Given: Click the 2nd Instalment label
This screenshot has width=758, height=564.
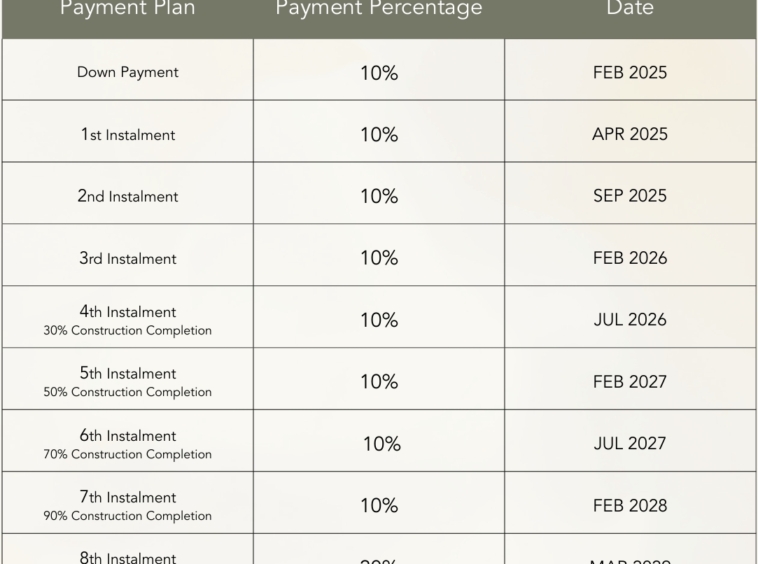Looking at the screenshot, I should [x=127, y=197].
